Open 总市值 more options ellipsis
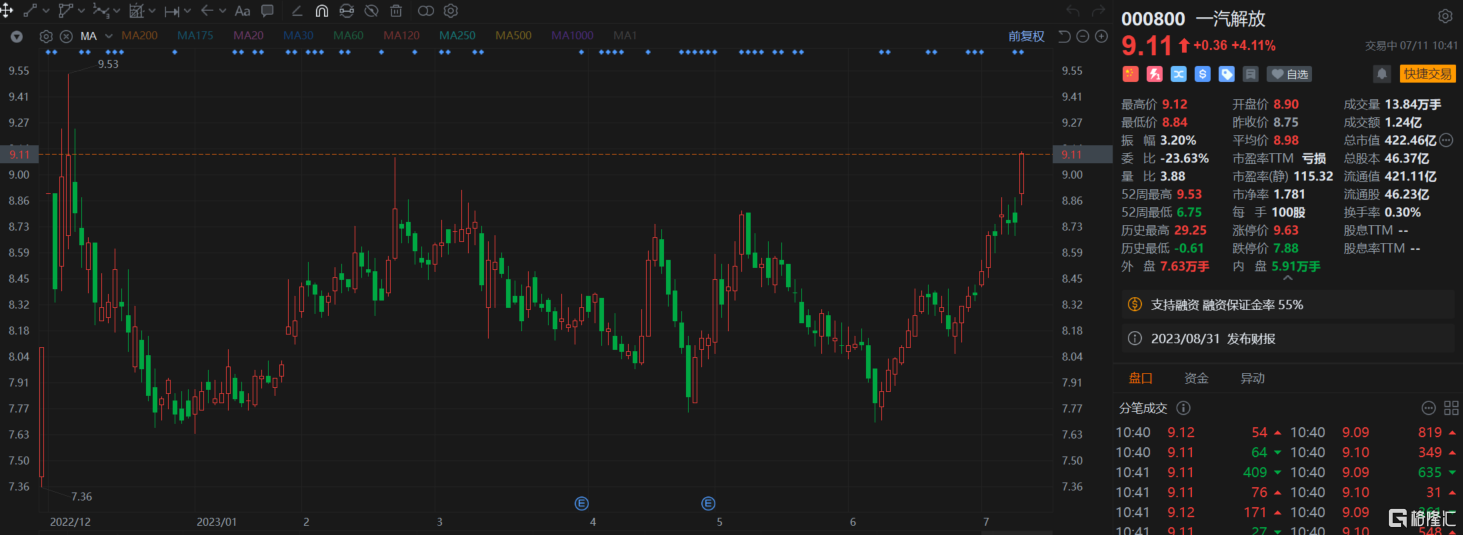This screenshot has width=1463, height=535. coord(1446,141)
